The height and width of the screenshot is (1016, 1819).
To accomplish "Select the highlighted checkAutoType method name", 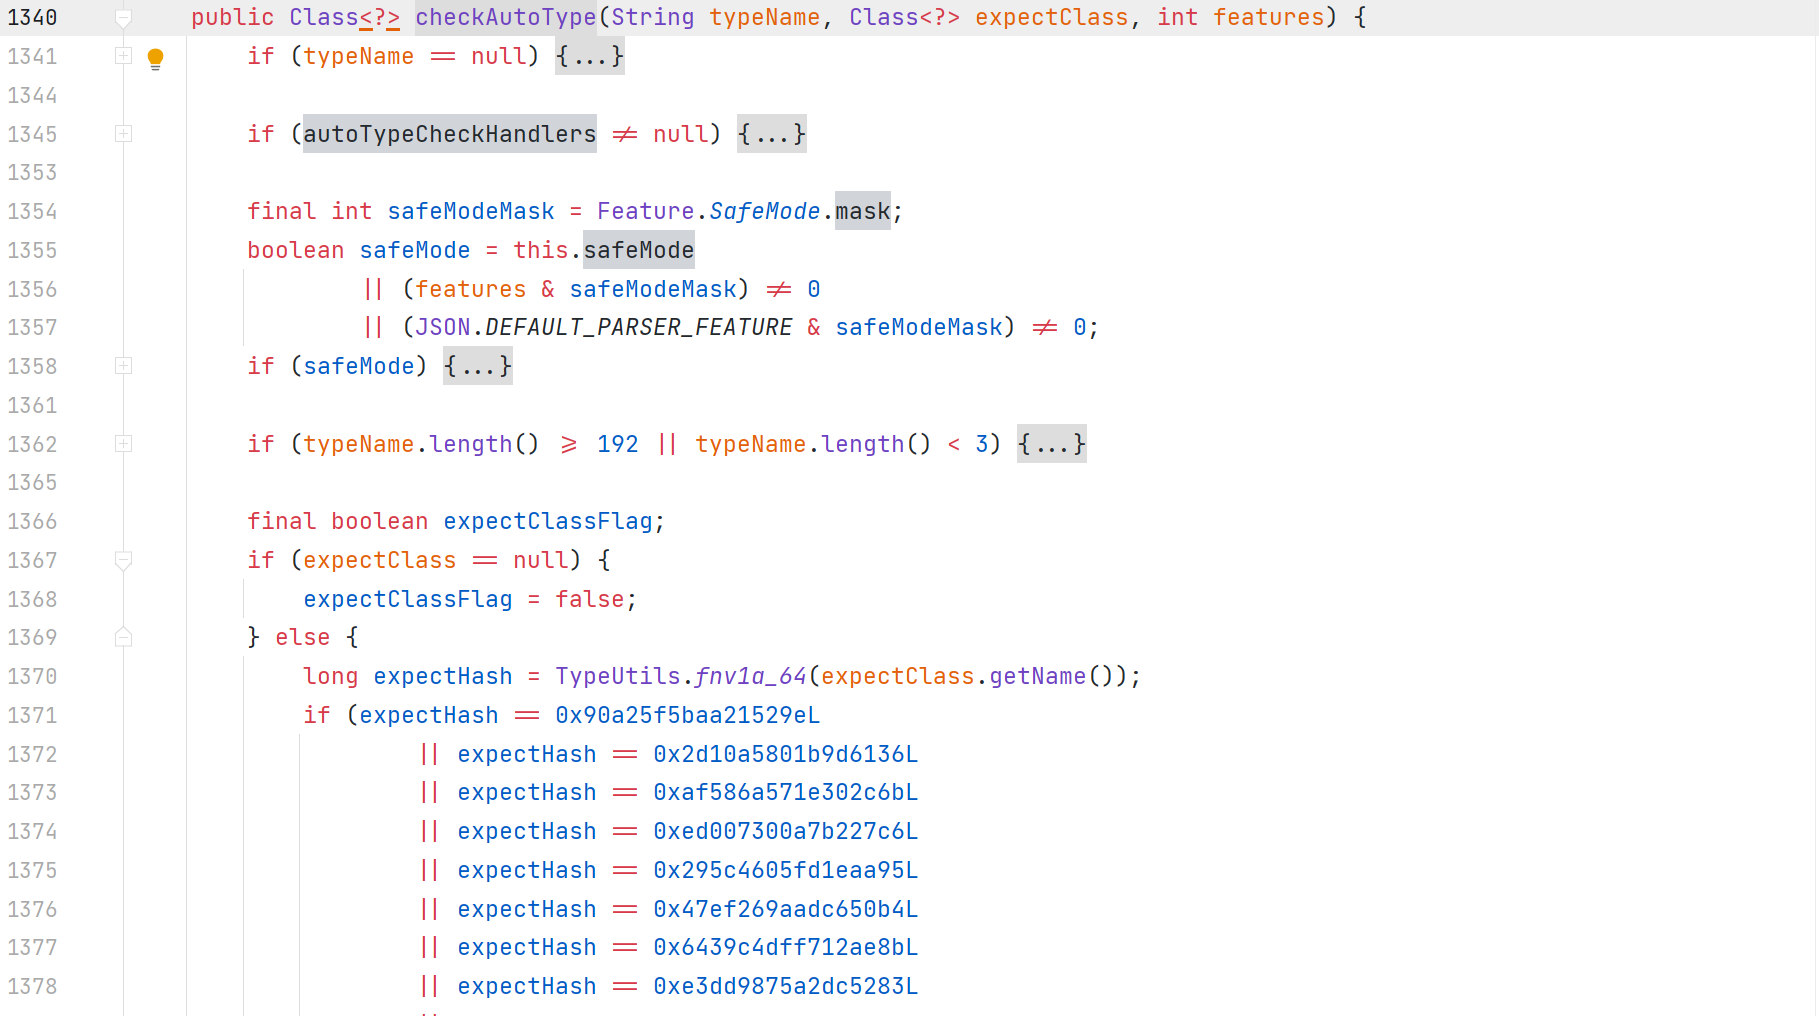I will point(505,17).
